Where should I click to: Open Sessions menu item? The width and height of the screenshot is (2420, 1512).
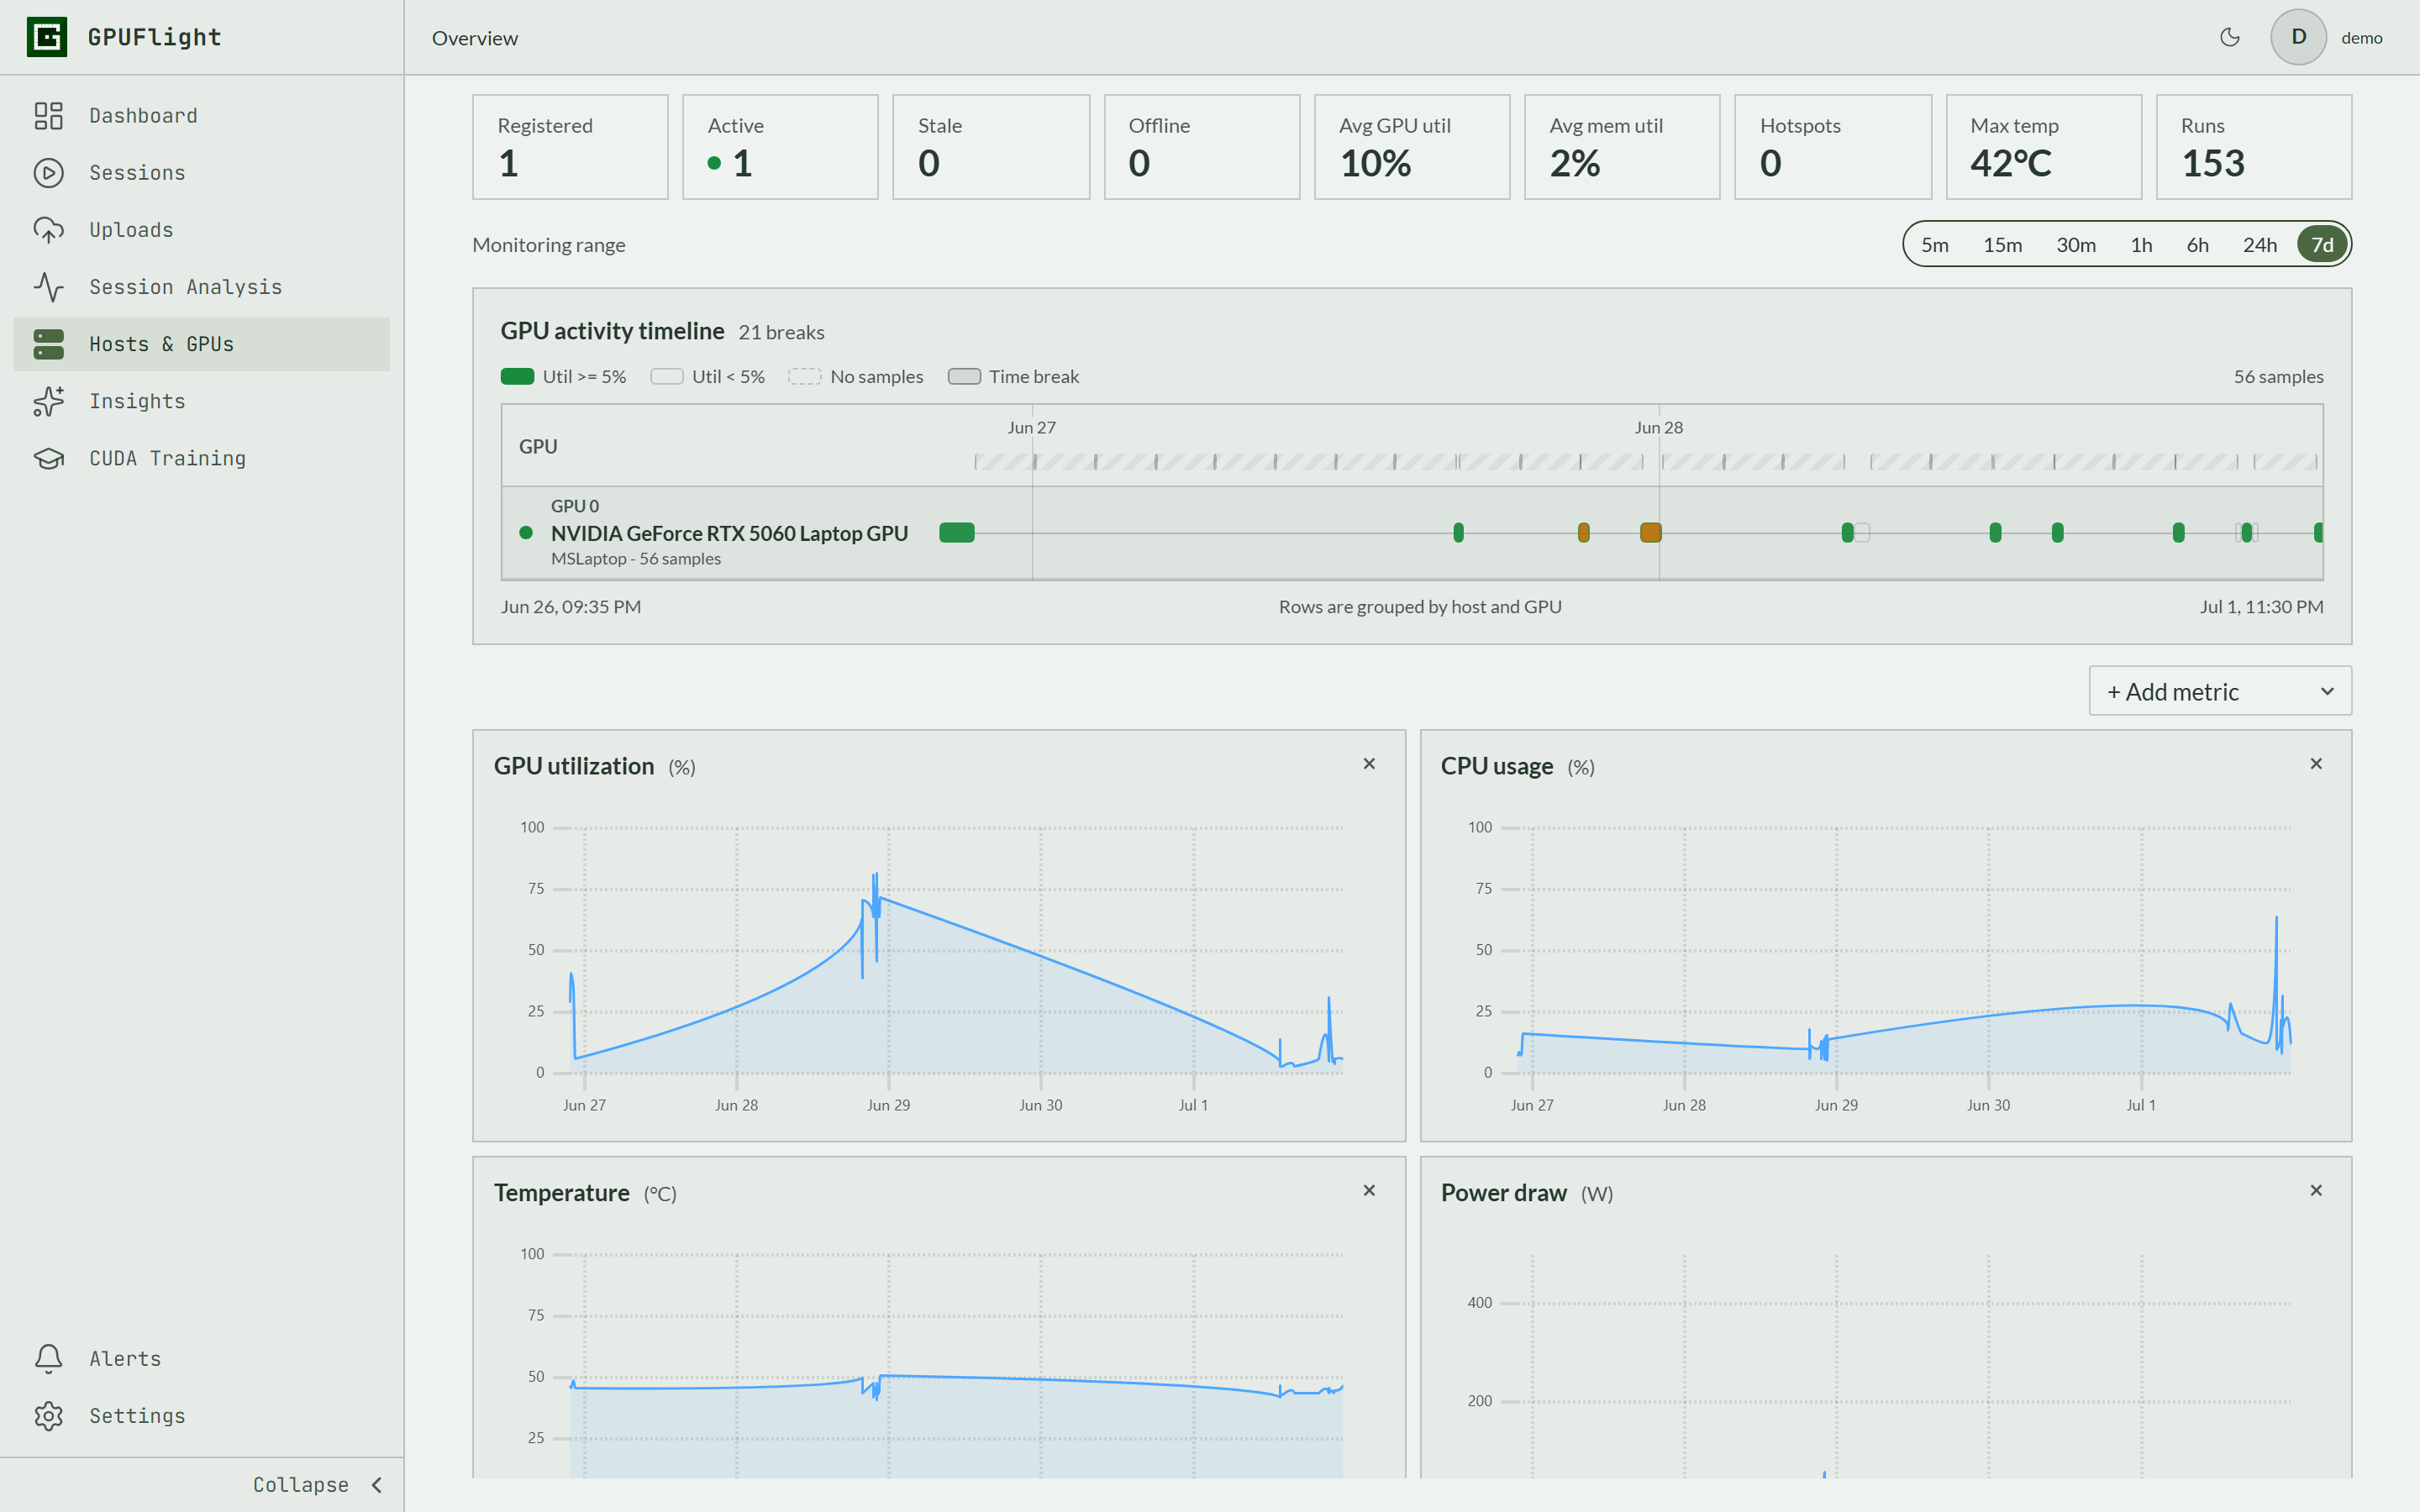point(201,173)
